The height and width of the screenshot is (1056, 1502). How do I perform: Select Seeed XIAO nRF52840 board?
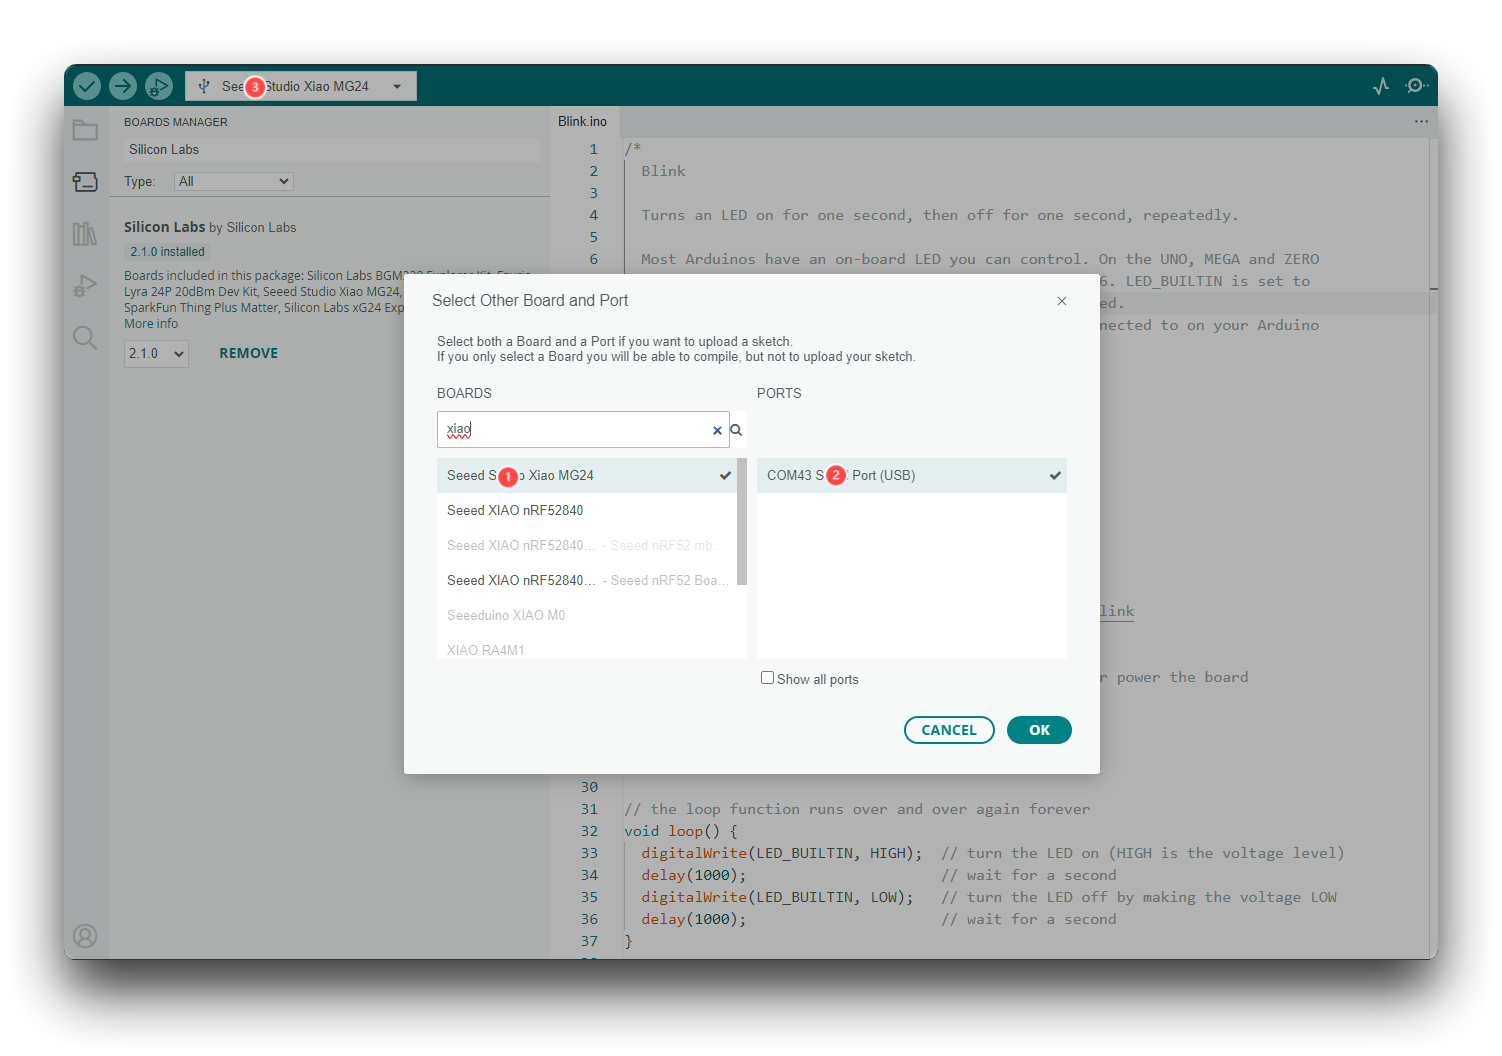click(x=587, y=510)
